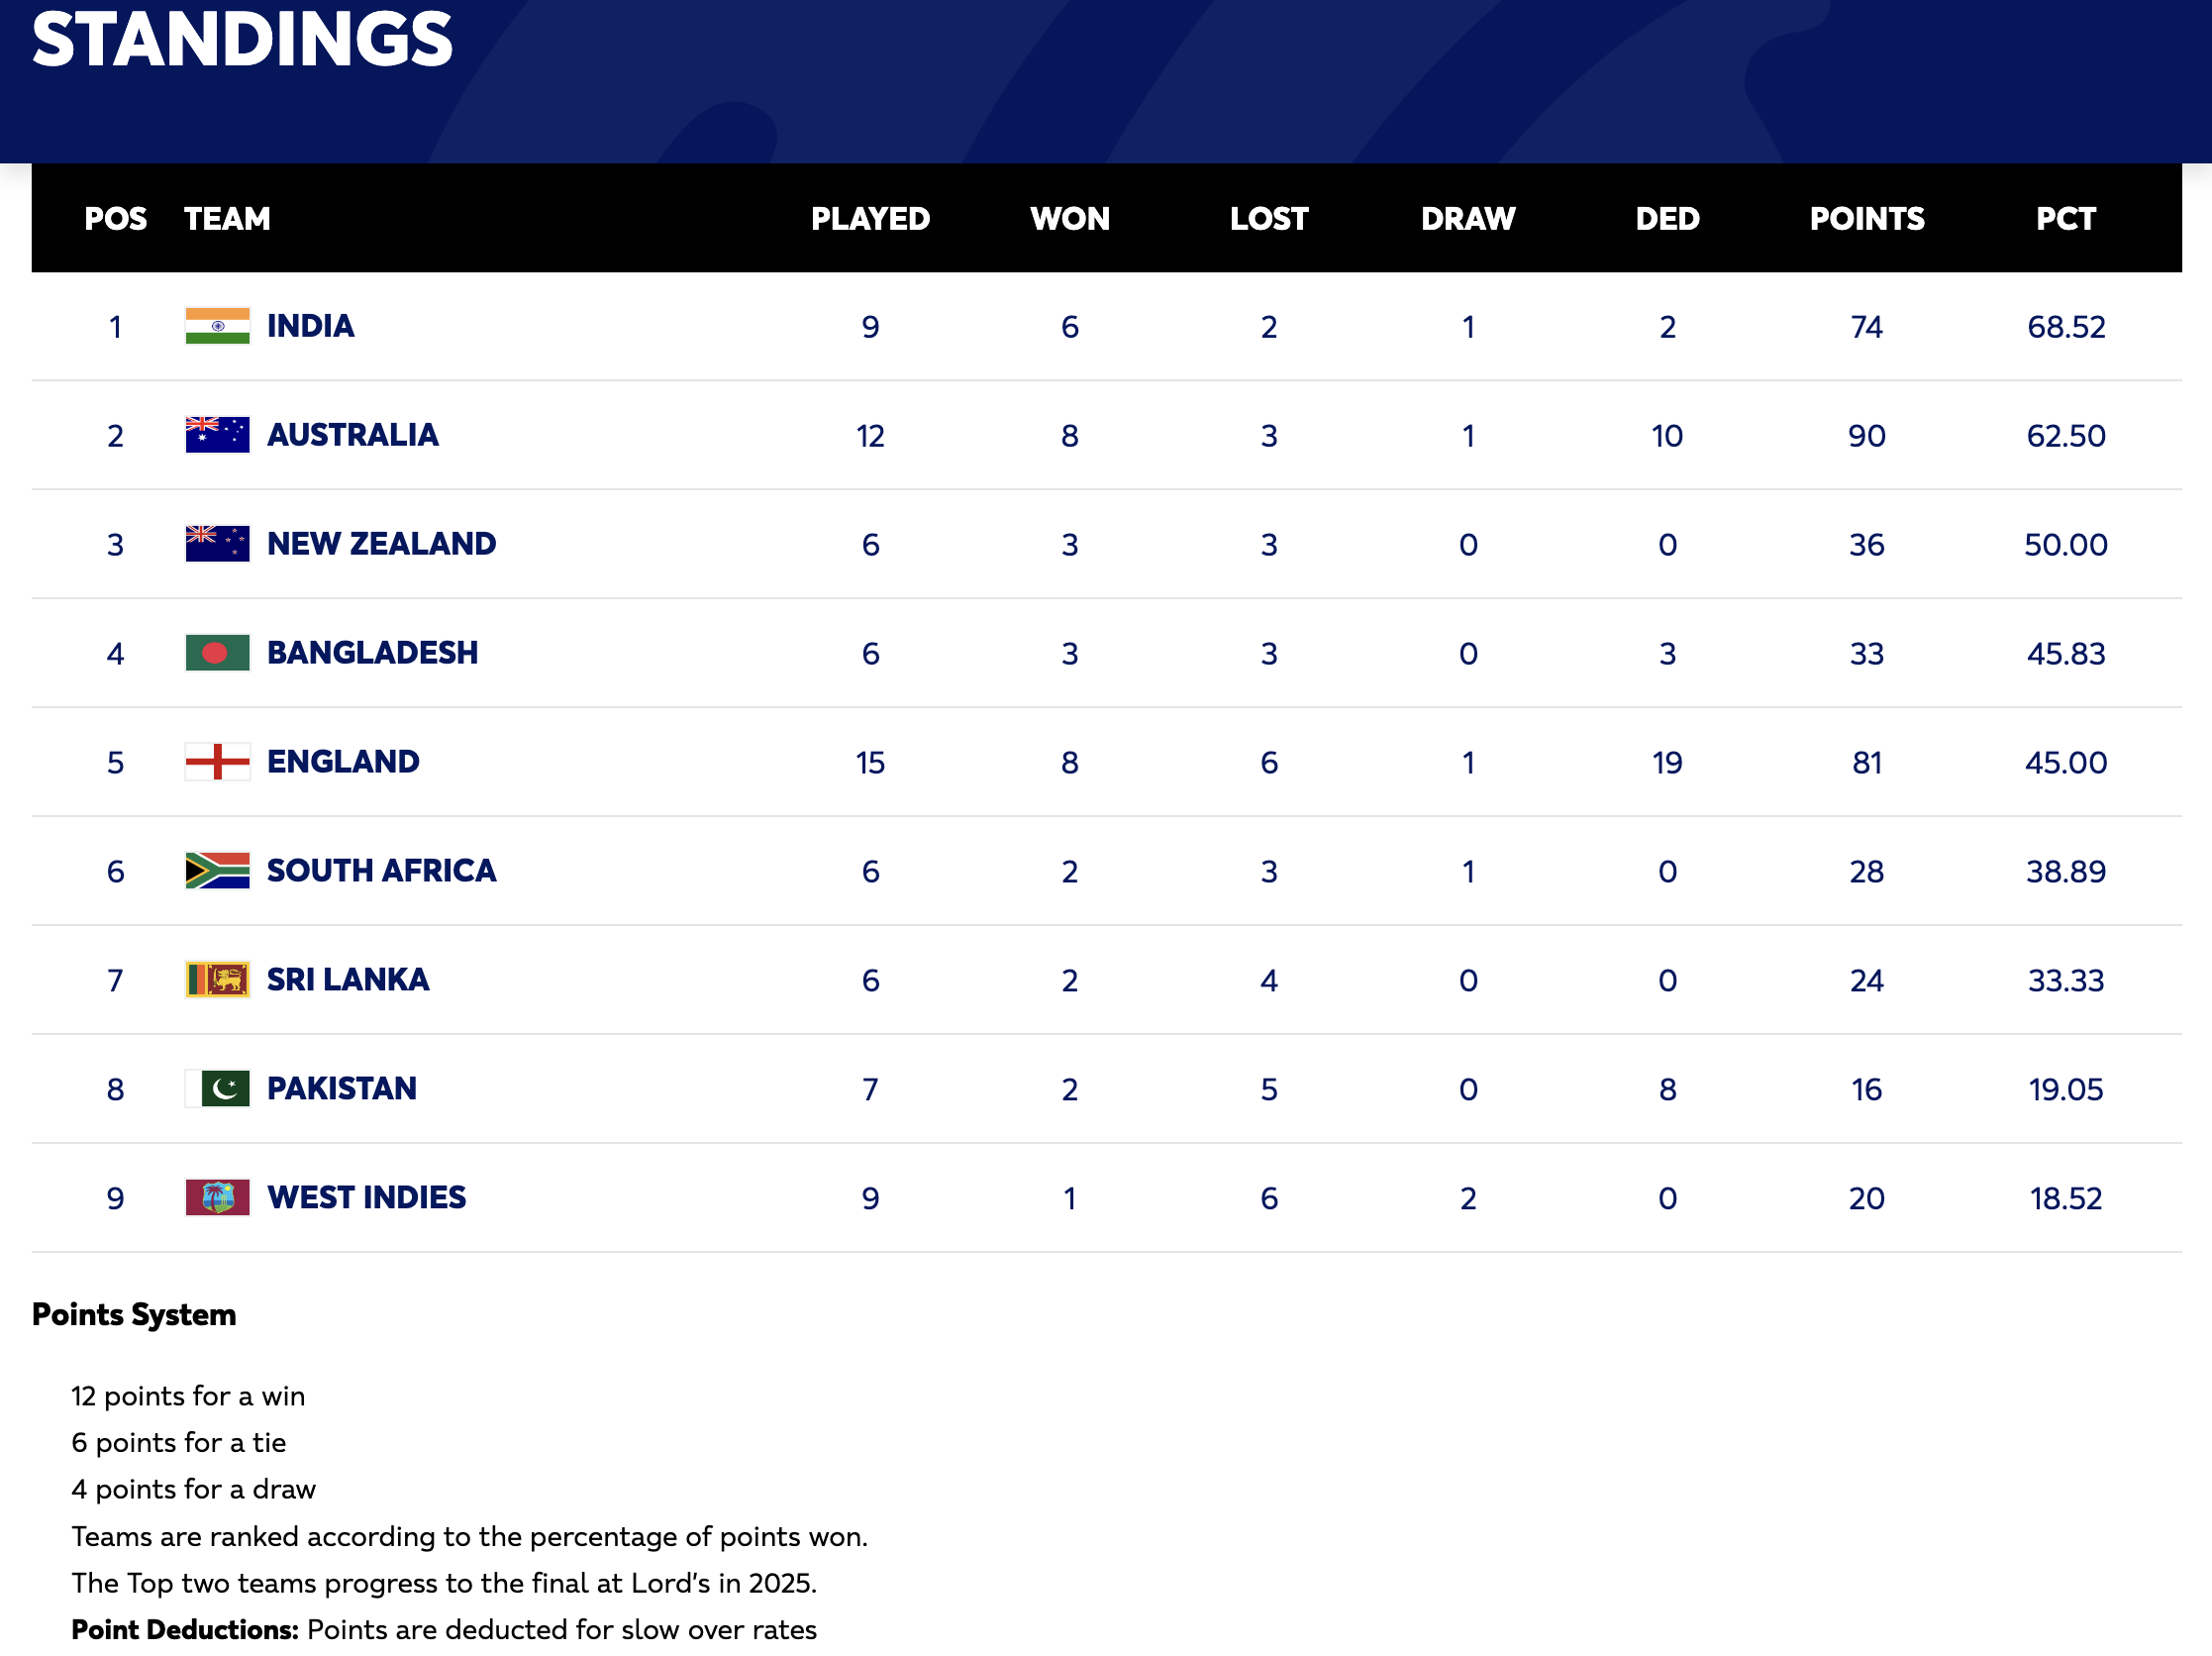Click the England flag icon
The image size is (2212, 1656).
pos(217,762)
